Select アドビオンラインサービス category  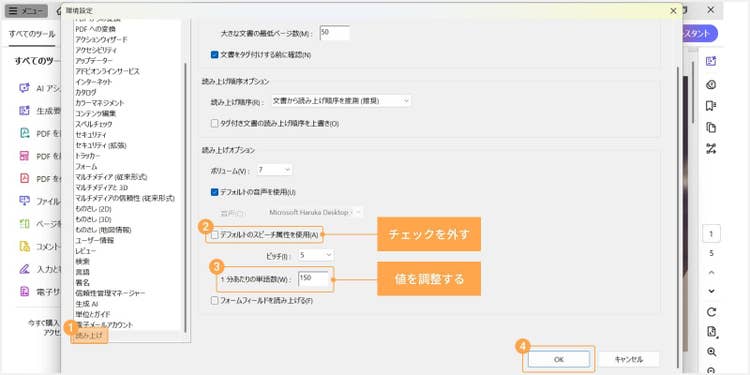click(x=107, y=71)
